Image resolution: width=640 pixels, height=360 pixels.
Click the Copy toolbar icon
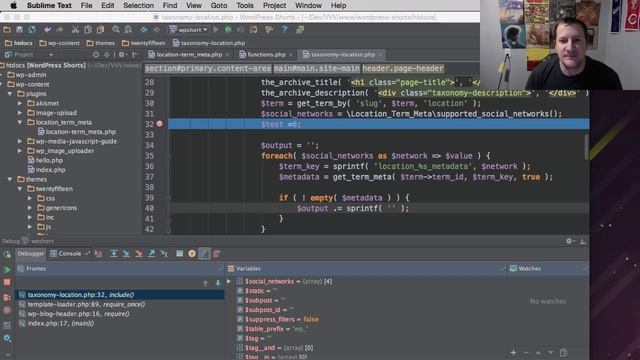88,29
